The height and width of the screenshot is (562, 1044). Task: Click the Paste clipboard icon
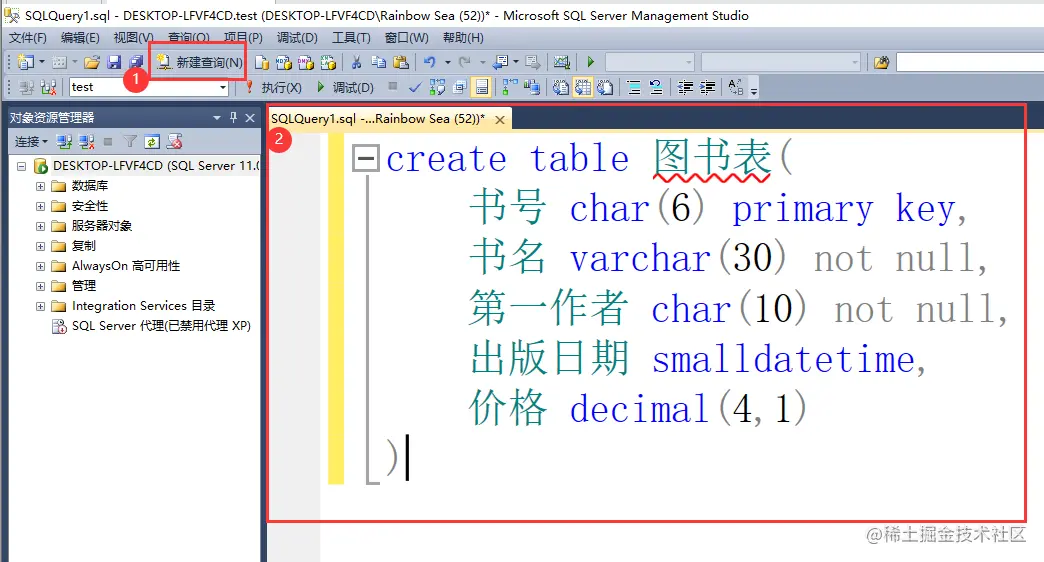coord(401,62)
